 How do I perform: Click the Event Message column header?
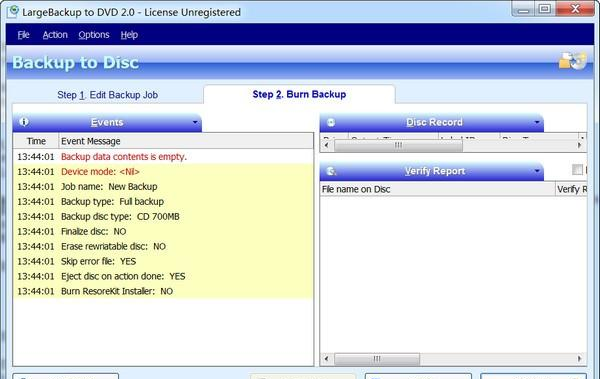[186, 141]
